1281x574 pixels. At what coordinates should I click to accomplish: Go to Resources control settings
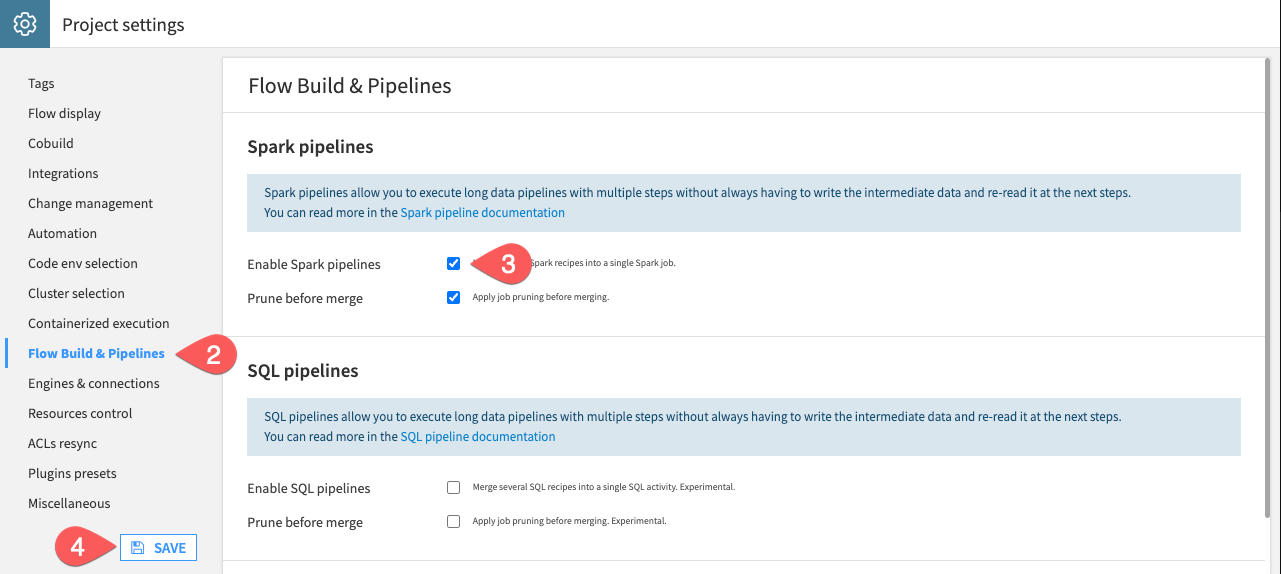80,414
